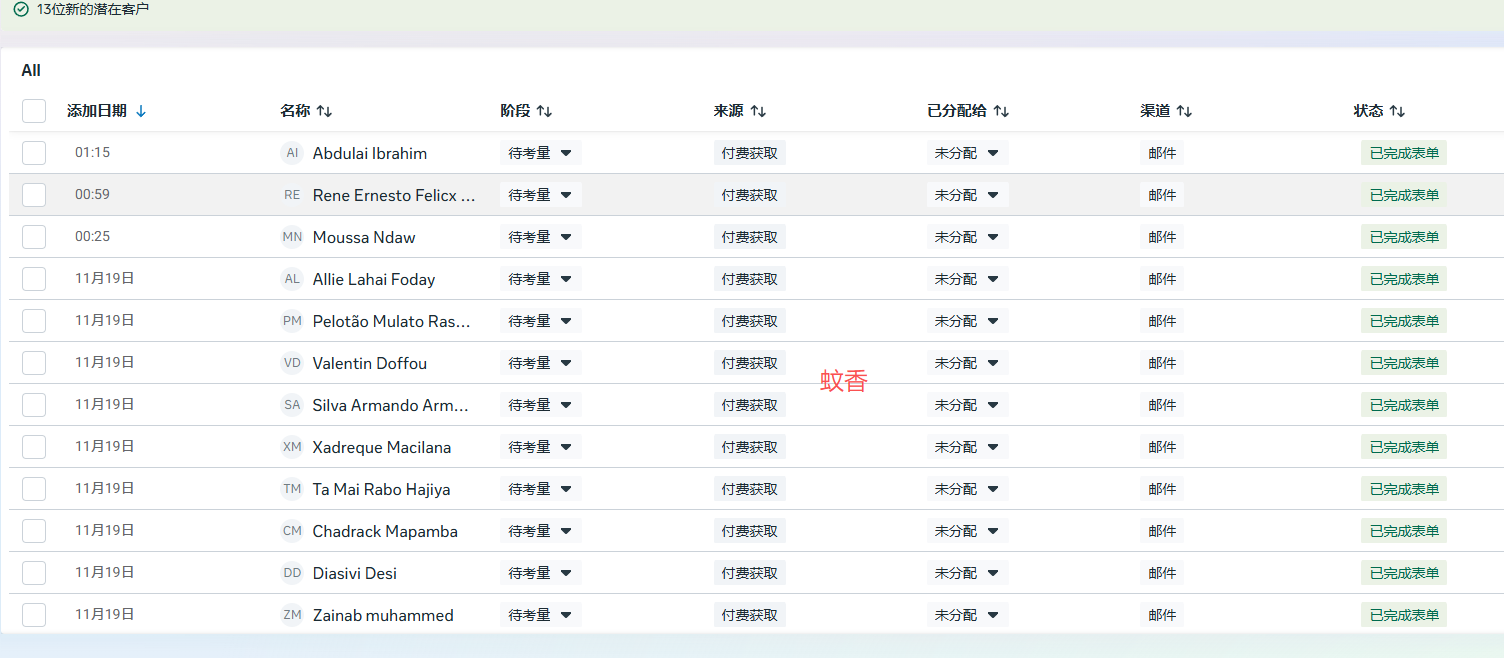Click the sort arrows beside 已分配给
The image size is (1504, 658).
[x=1001, y=111]
